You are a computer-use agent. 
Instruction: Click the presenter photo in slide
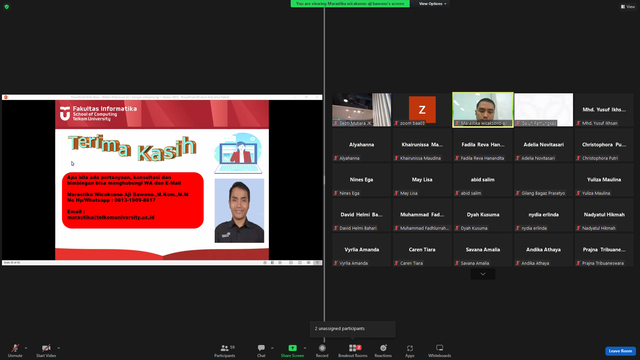click(239, 211)
